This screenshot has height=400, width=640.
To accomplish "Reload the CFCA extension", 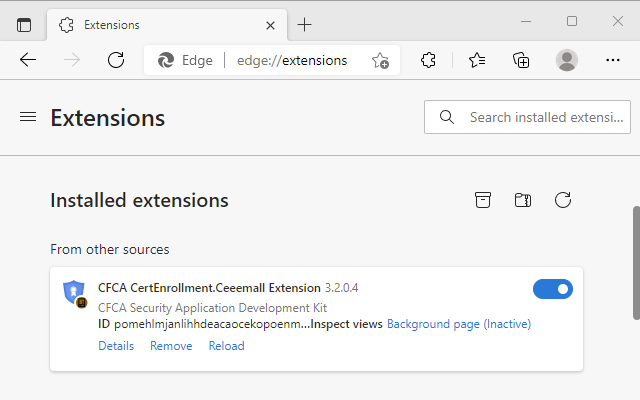I will point(226,346).
